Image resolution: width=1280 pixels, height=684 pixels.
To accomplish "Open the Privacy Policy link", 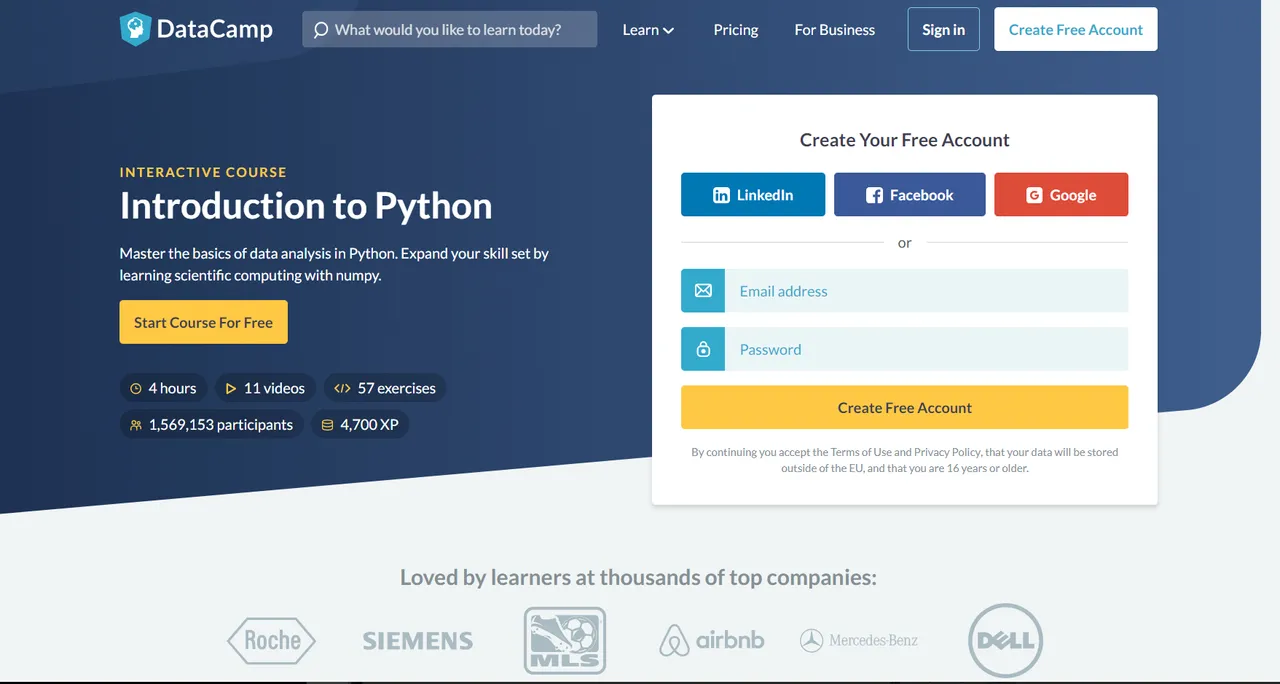I will point(947,452).
